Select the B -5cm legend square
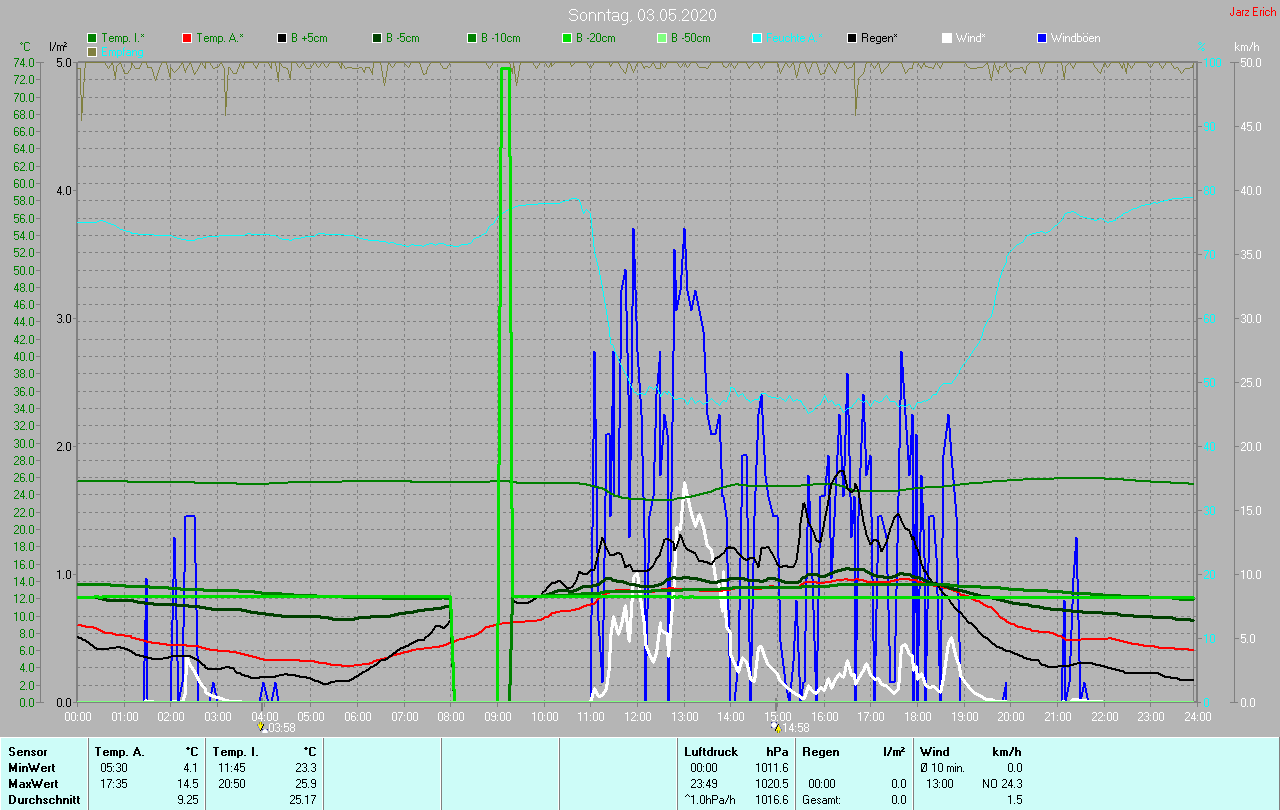The width and height of the screenshot is (1280, 810). coord(377,38)
